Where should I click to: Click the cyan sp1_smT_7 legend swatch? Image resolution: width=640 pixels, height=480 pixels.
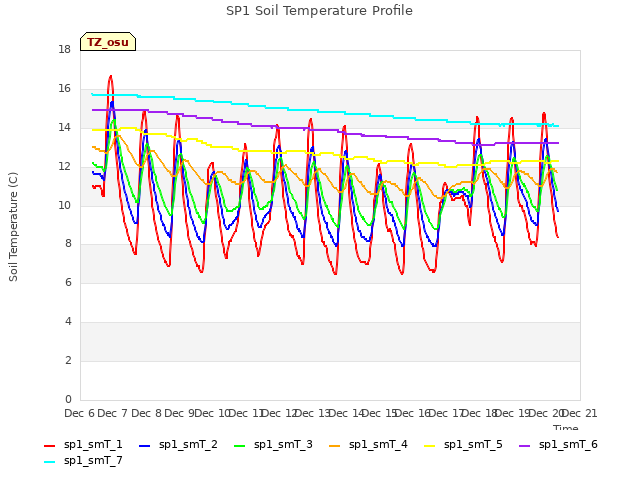click(x=49, y=462)
